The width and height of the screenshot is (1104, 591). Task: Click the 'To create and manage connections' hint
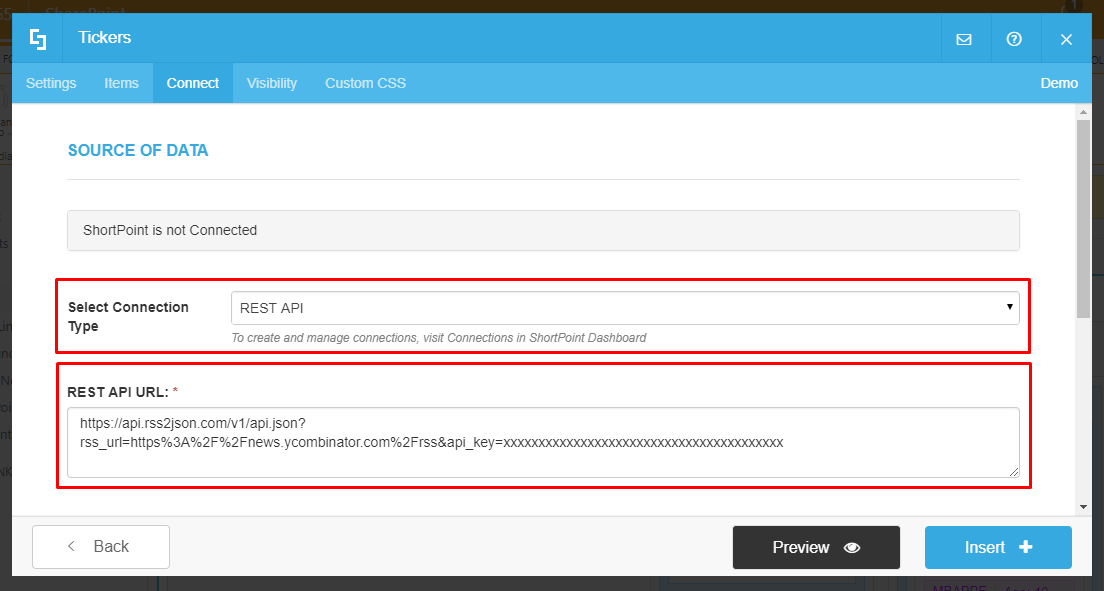click(439, 337)
